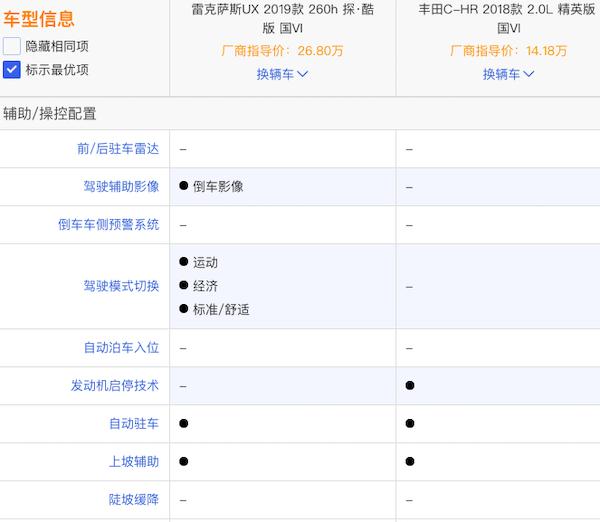600x522 pixels.
Task: Select the 经济 driving mode entry
Action: tap(205, 286)
